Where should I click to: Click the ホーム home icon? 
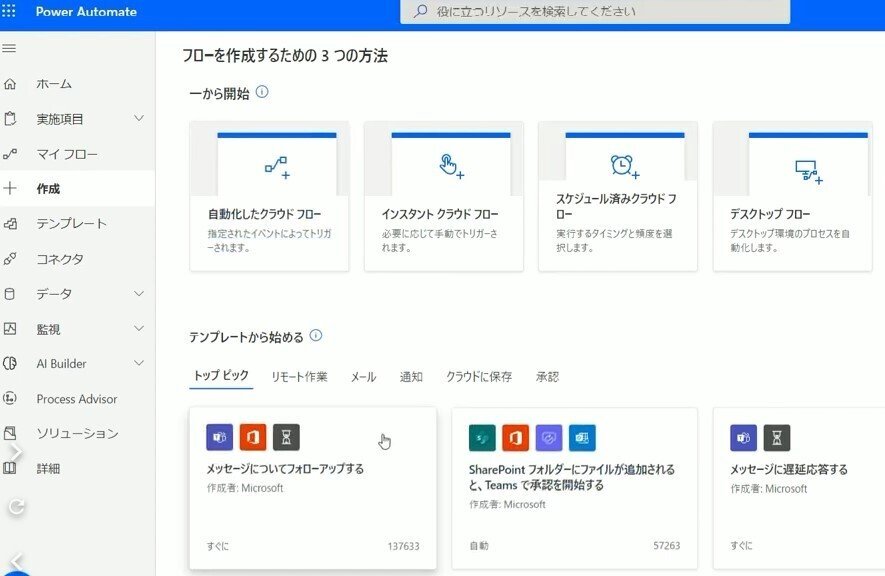coord(10,84)
